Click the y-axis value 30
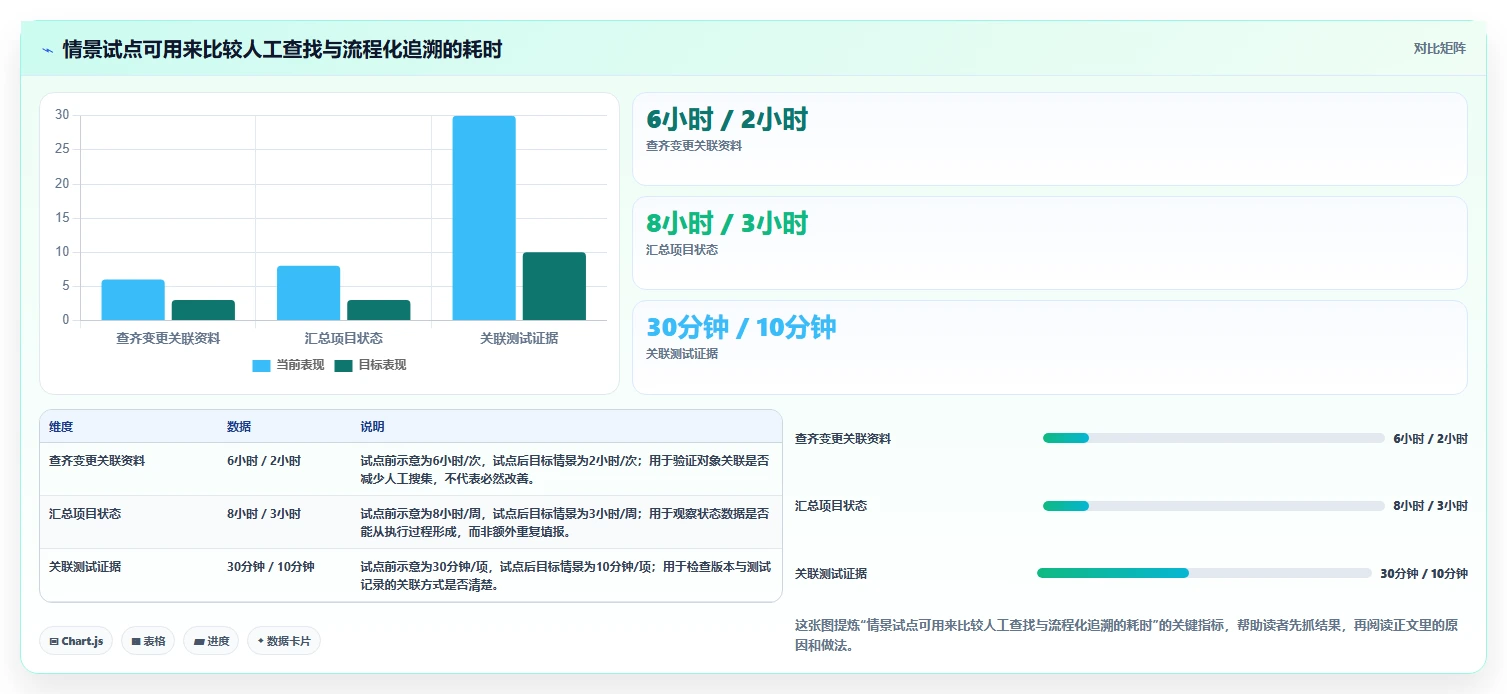Image resolution: width=1507 pixels, height=694 pixels. [x=62, y=115]
